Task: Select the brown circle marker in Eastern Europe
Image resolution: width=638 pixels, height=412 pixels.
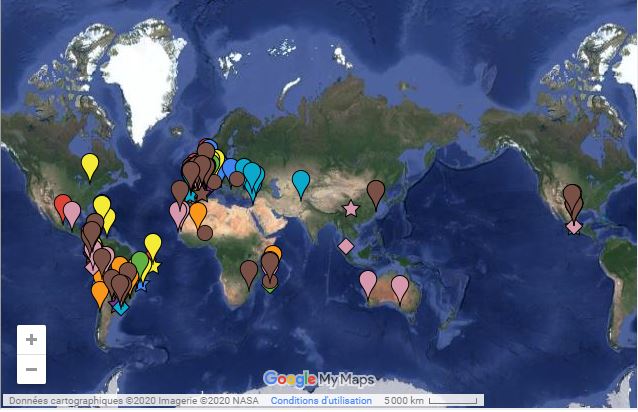Action: (237, 179)
